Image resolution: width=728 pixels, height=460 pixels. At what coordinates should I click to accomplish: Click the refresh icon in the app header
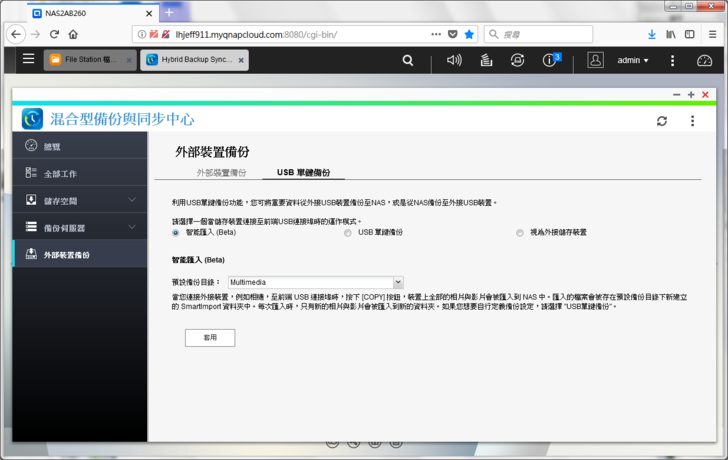pos(661,120)
